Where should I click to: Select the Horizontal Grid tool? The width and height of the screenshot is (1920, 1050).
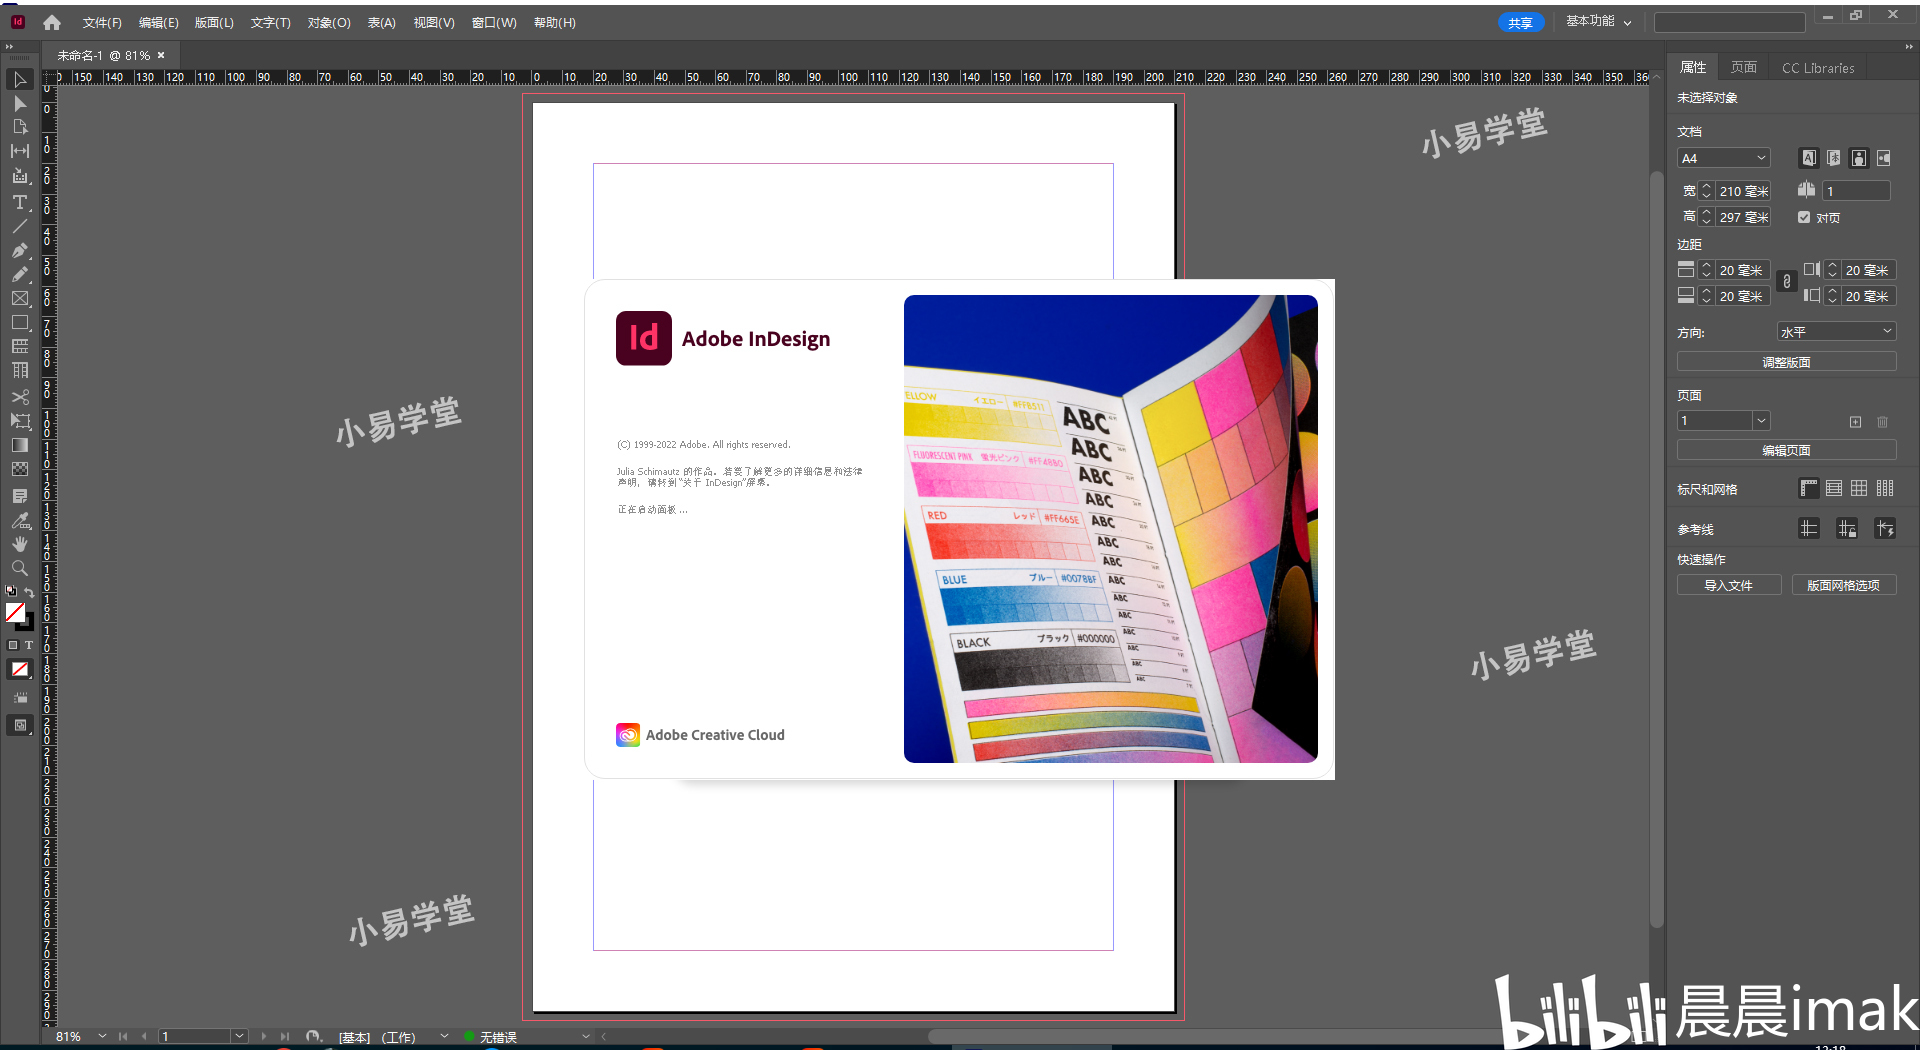[x=19, y=346]
